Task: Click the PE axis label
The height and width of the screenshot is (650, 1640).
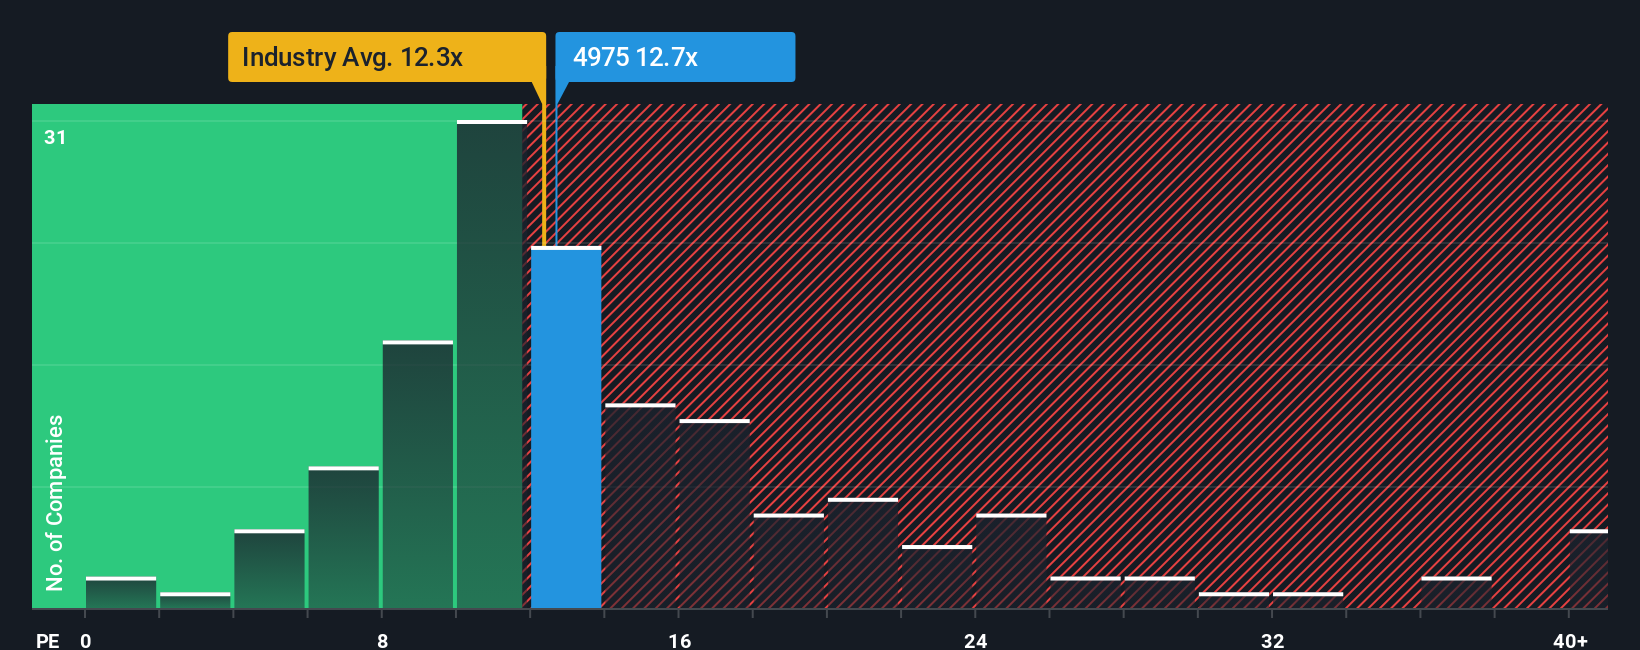Action: click(x=47, y=640)
